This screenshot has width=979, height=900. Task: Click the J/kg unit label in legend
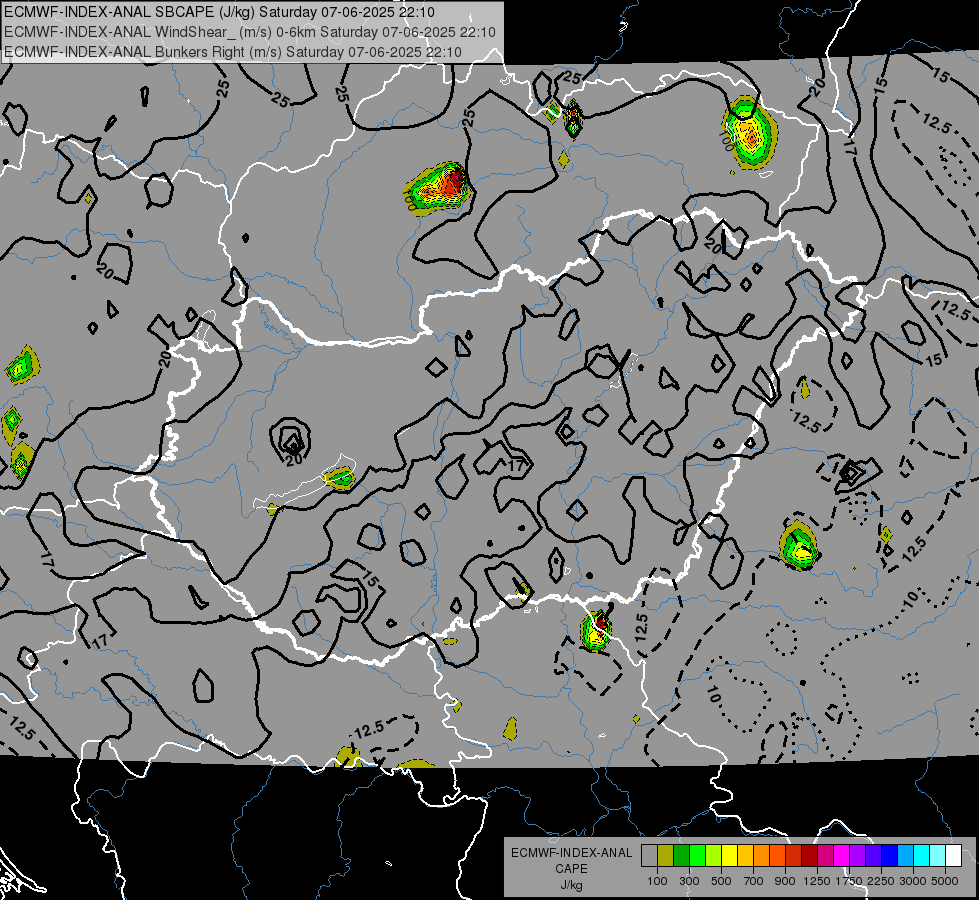pyautogui.click(x=571, y=885)
